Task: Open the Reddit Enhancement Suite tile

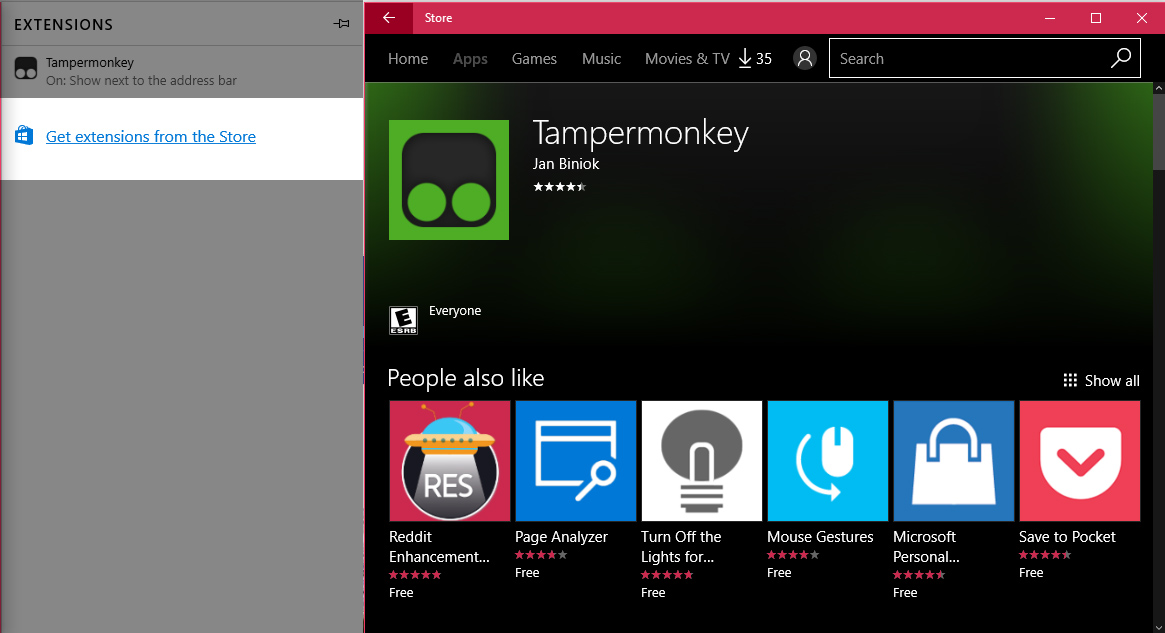Action: tap(449, 461)
